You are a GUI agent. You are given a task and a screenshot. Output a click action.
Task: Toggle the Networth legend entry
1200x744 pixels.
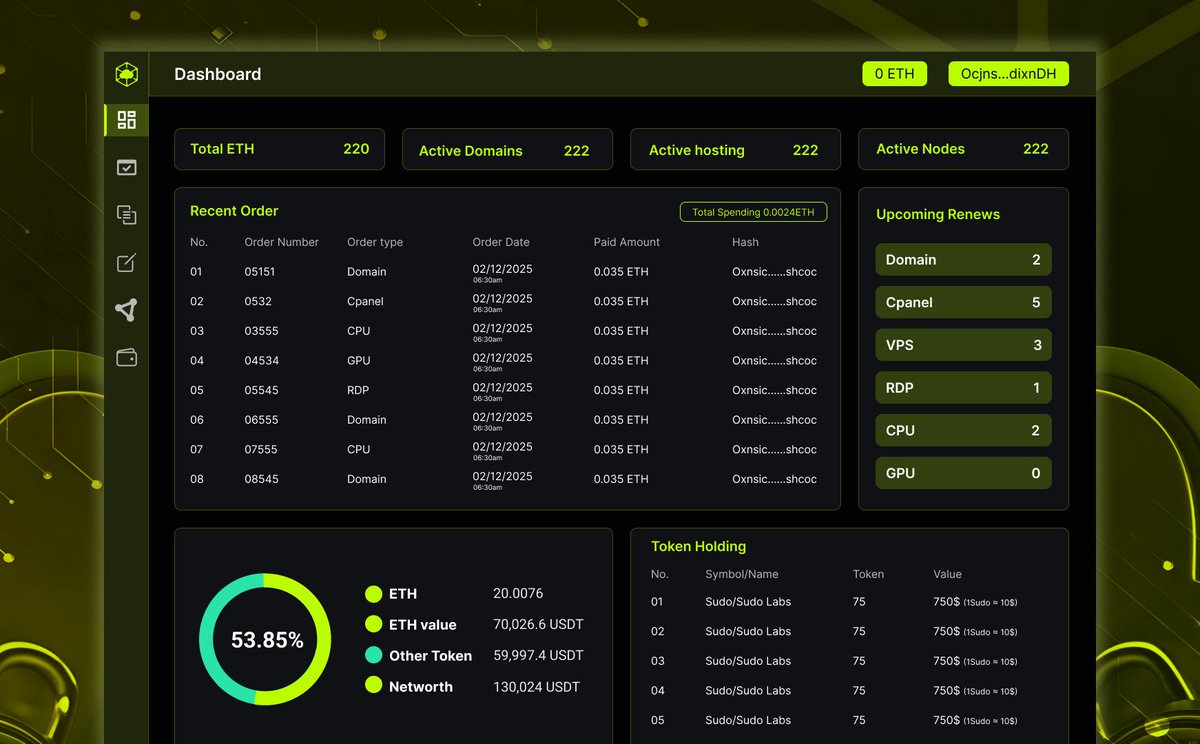click(x=420, y=686)
